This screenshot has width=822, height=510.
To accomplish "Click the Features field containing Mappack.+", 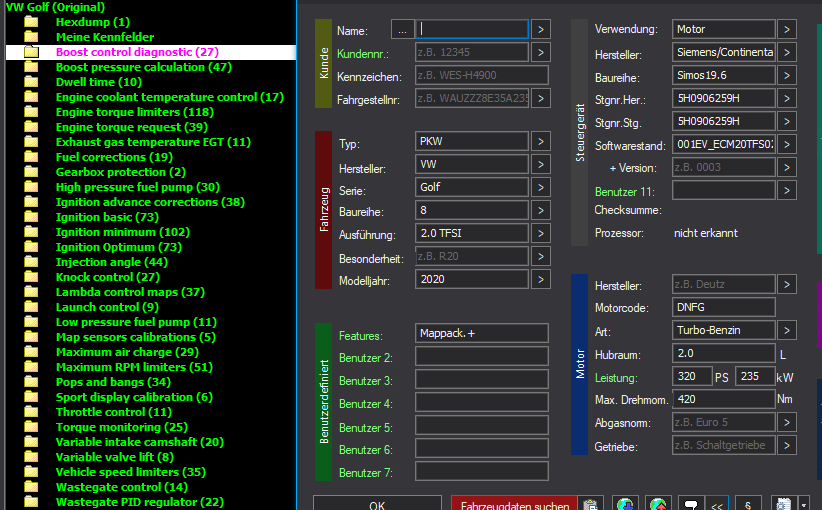I will (482, 333).
